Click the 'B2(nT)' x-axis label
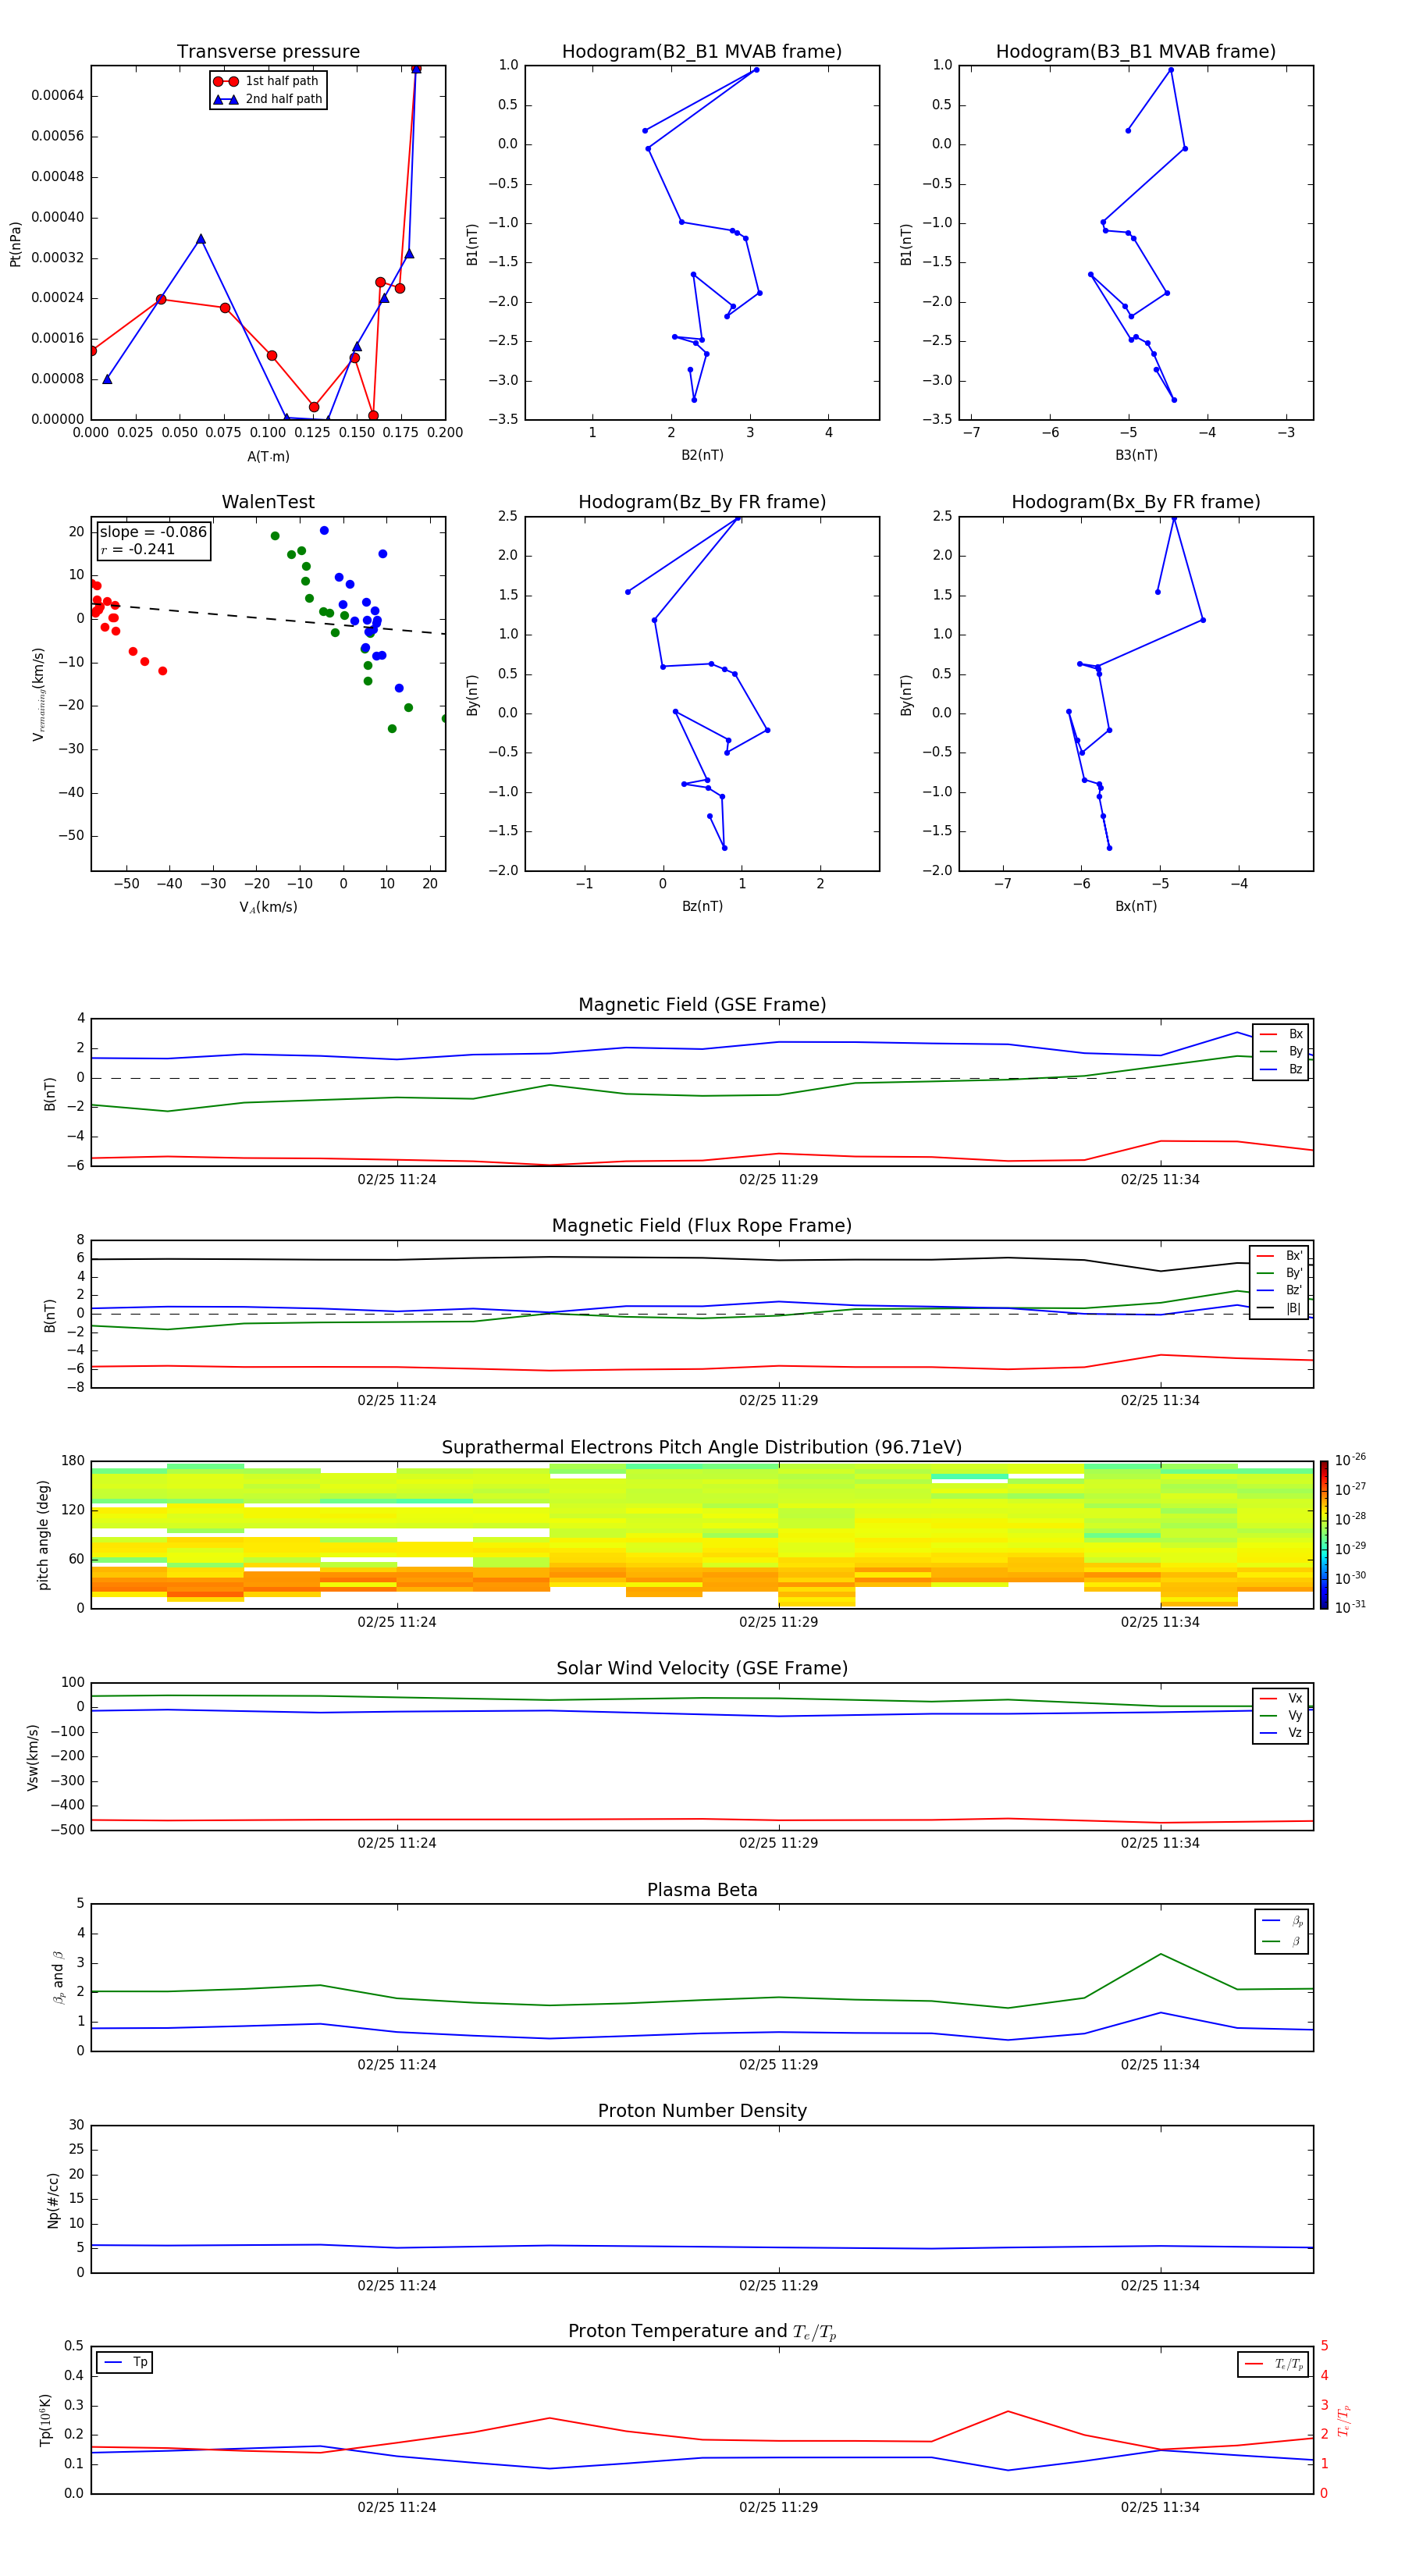Image resolution: width=1405 pixels, height=2576 pixels. (x=702, y=455)
